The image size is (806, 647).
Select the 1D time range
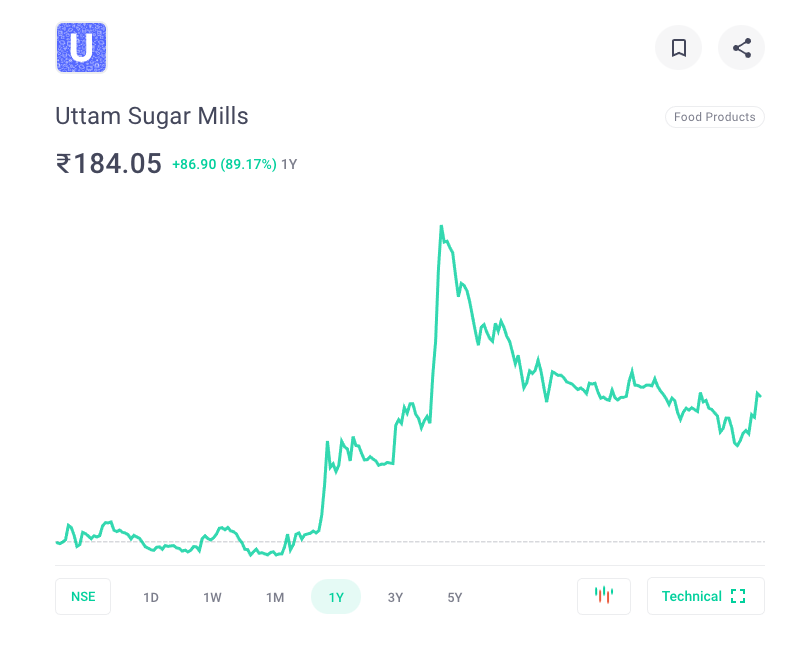(151, 597)
